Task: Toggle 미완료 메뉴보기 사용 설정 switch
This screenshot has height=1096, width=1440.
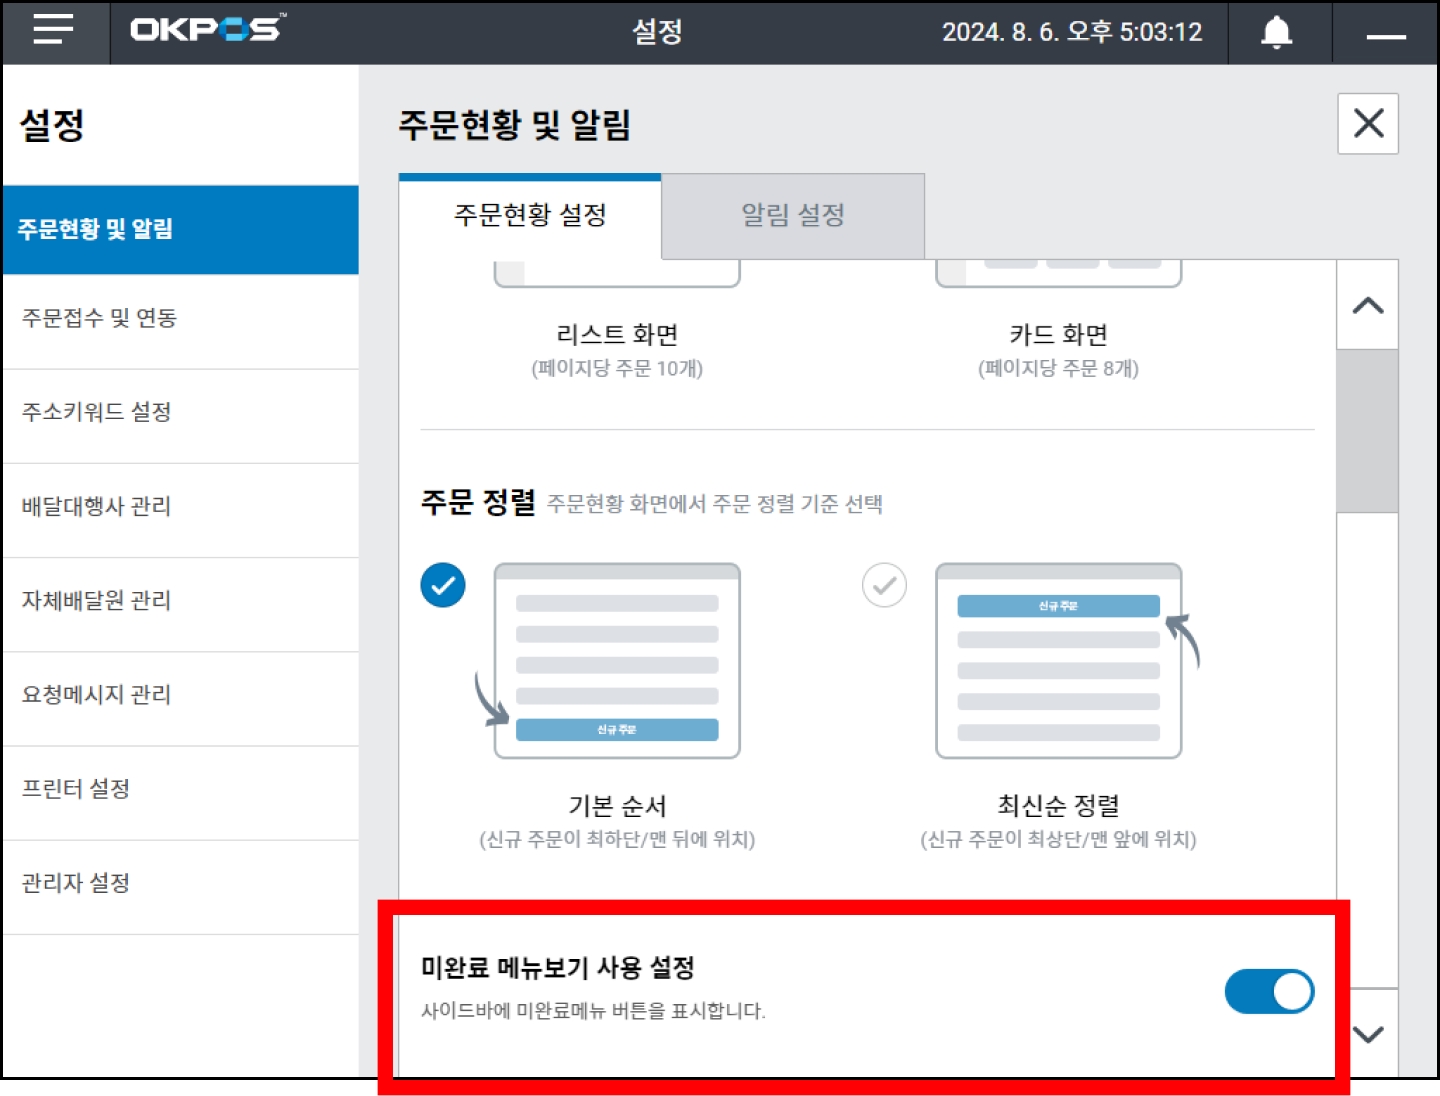Action: tap(1268, 991)
